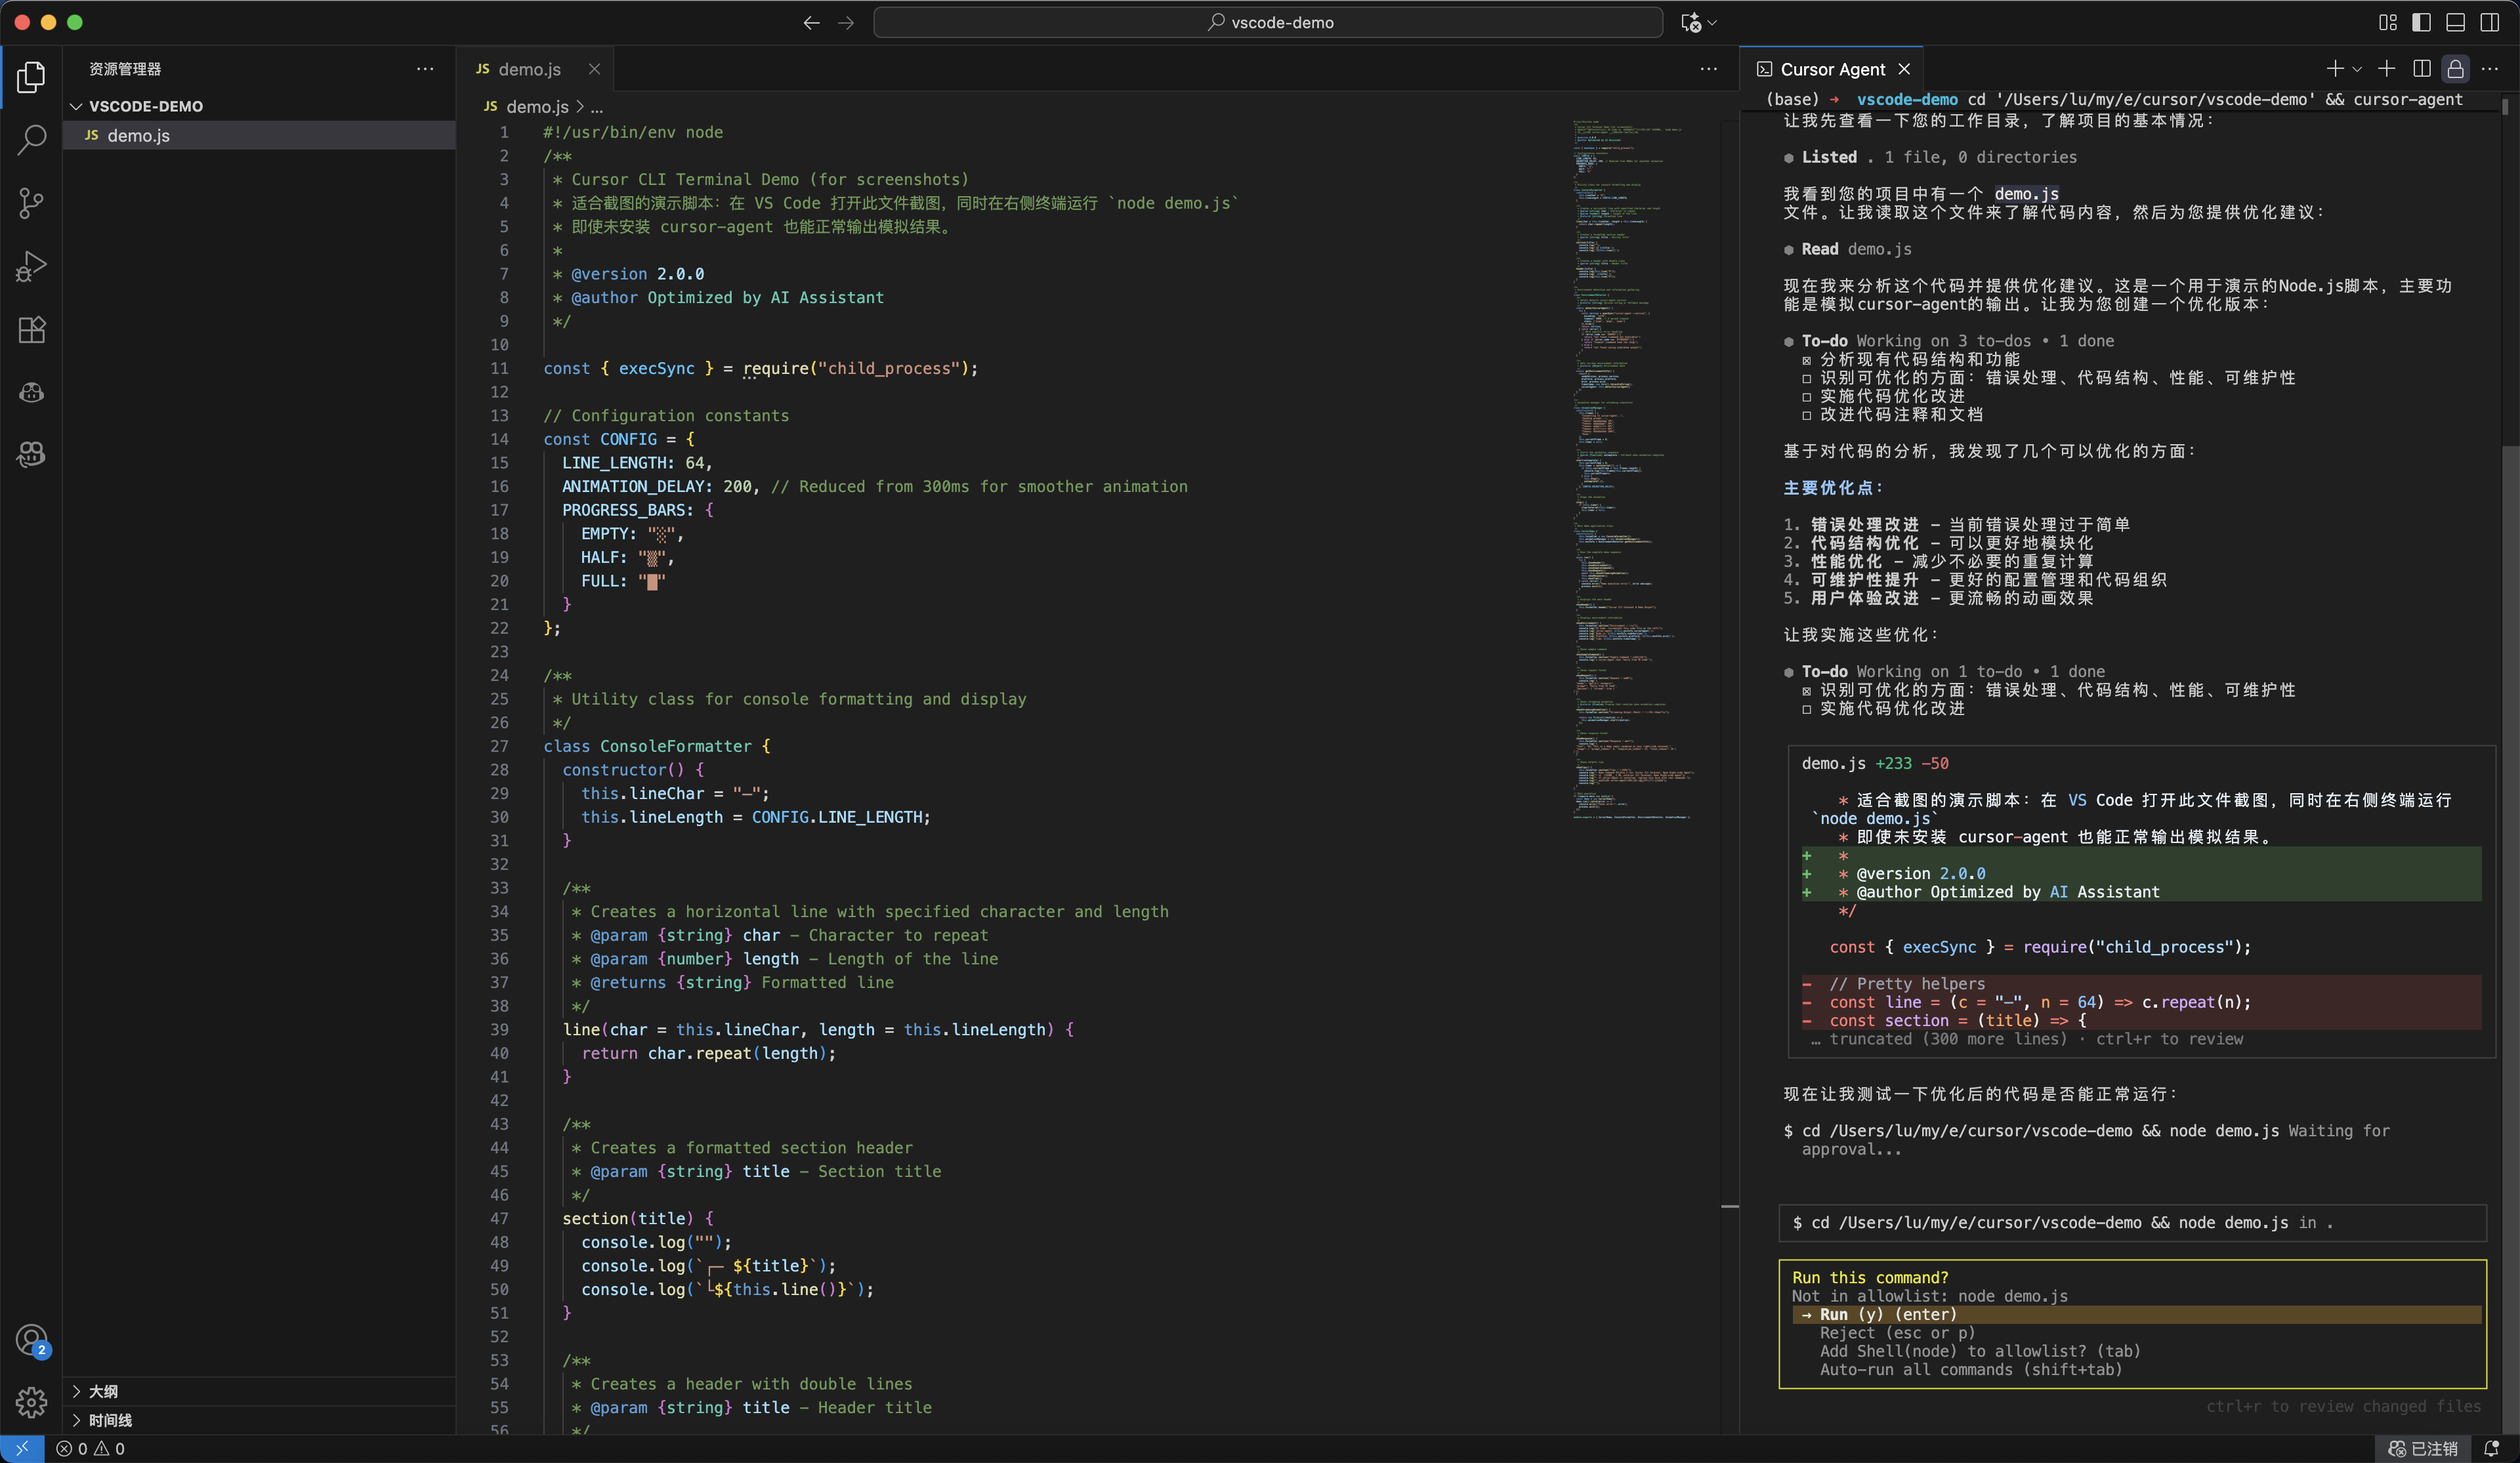This screenshot has height=1463, width=2520.
Task: Toggle the terminal editor lock
Action: tap(2455, 69)
